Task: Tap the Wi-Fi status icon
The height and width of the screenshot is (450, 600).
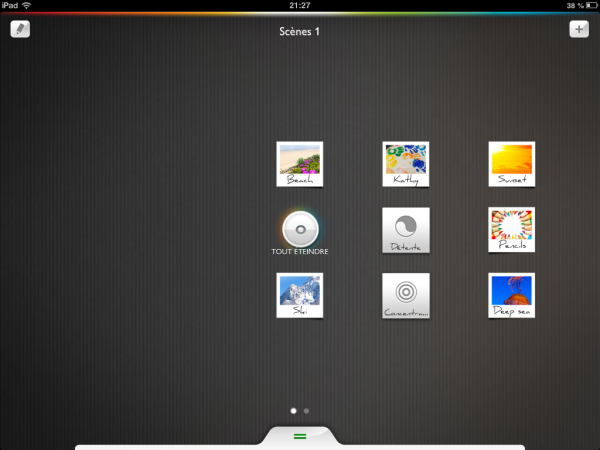Action: pos(26,5)
